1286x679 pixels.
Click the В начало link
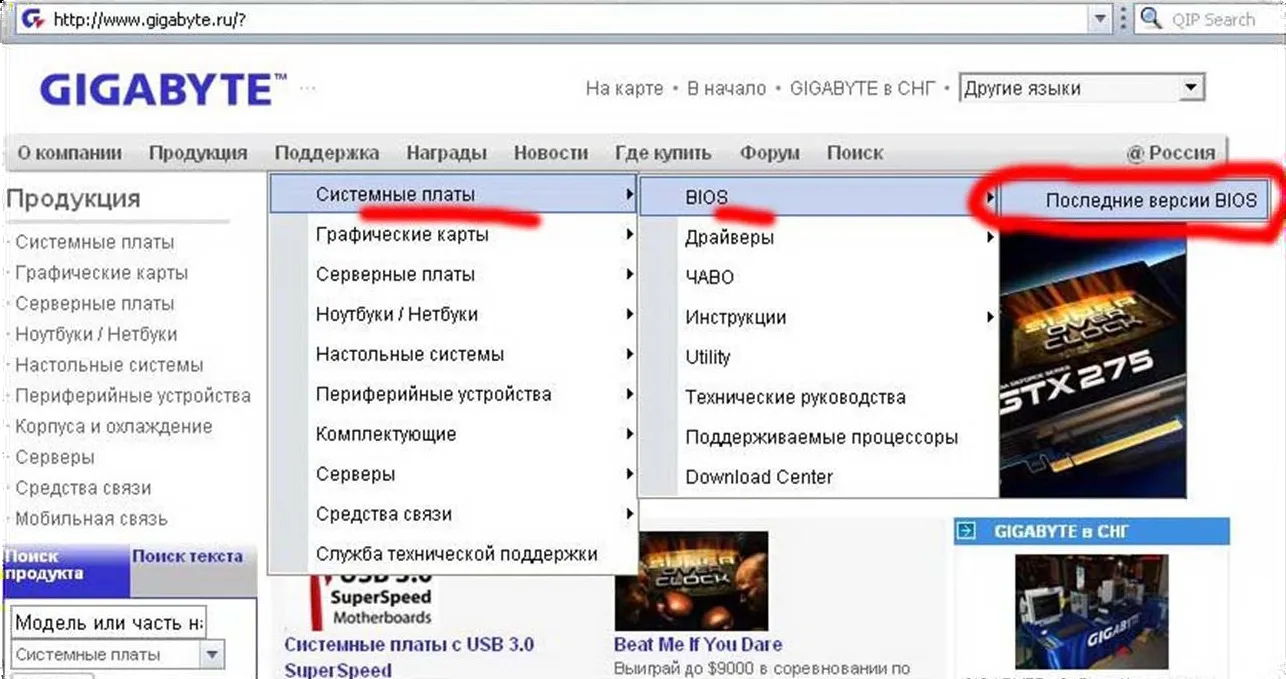pos(726,89)
